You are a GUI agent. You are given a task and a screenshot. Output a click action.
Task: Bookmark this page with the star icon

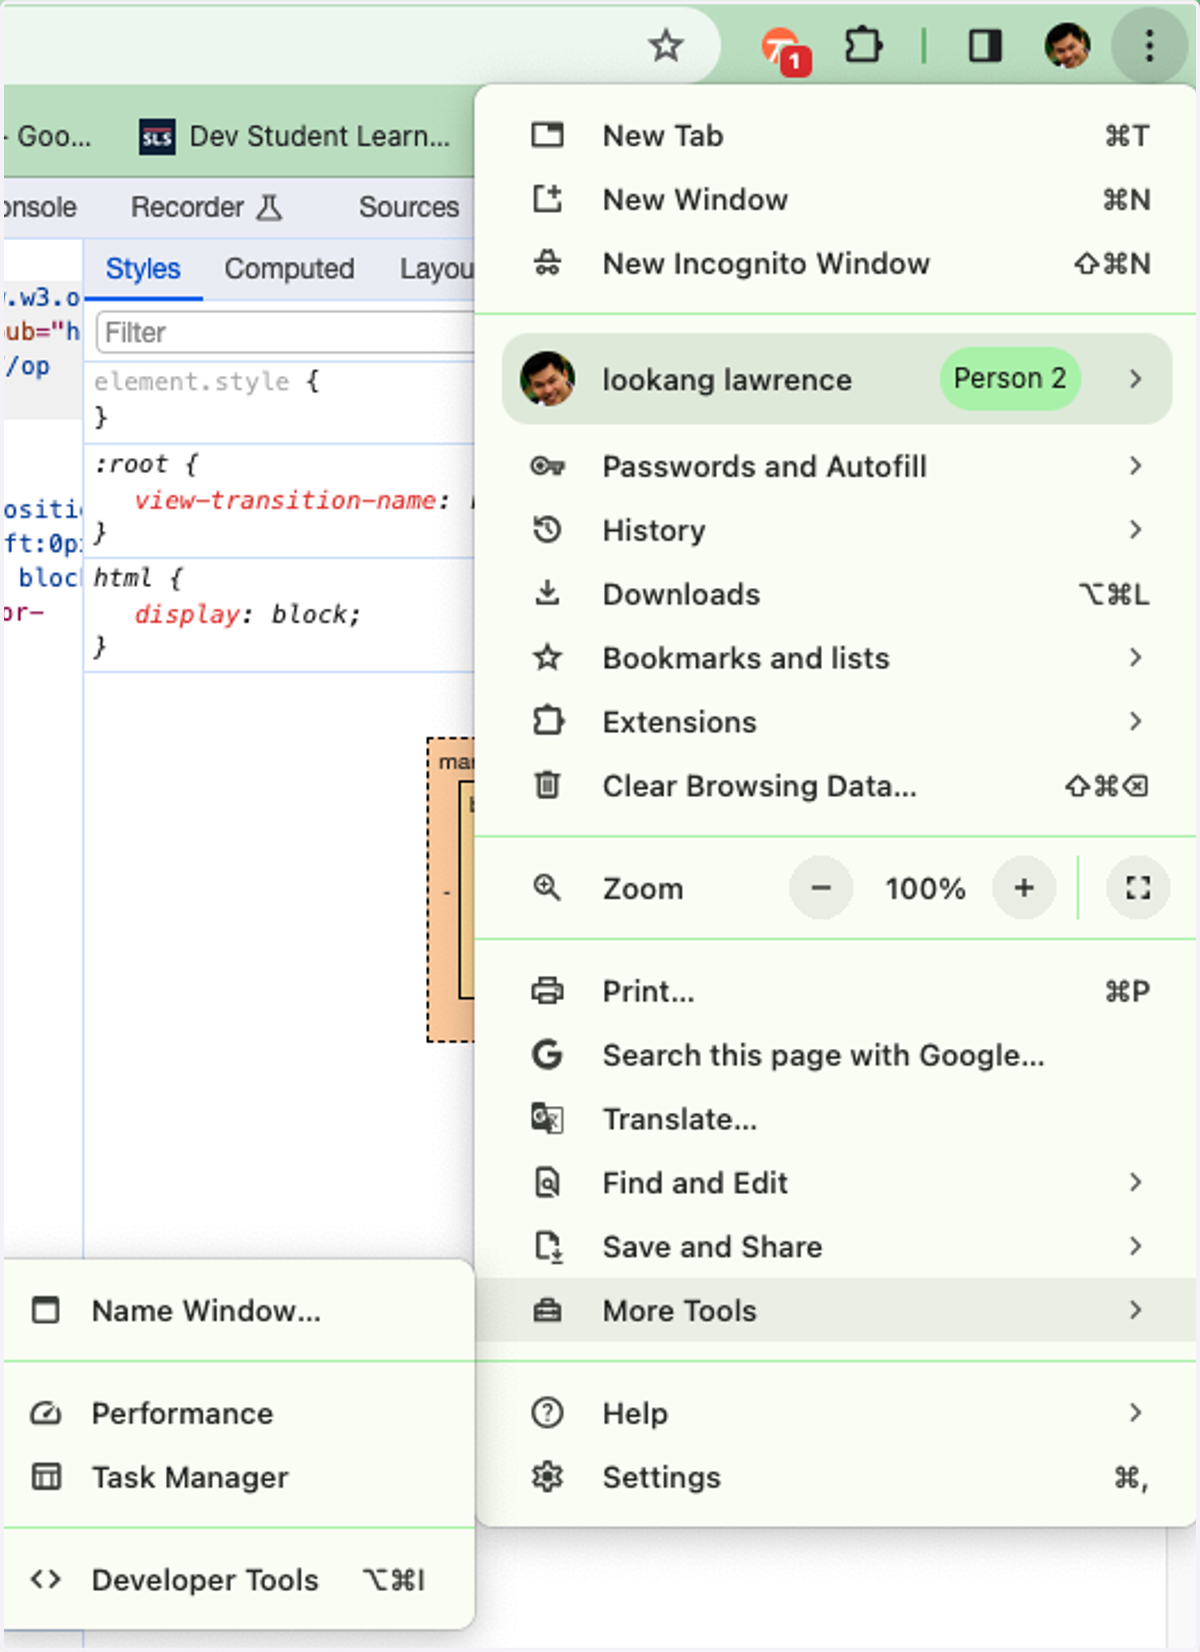pyautogui.click(x=665, y=45)
